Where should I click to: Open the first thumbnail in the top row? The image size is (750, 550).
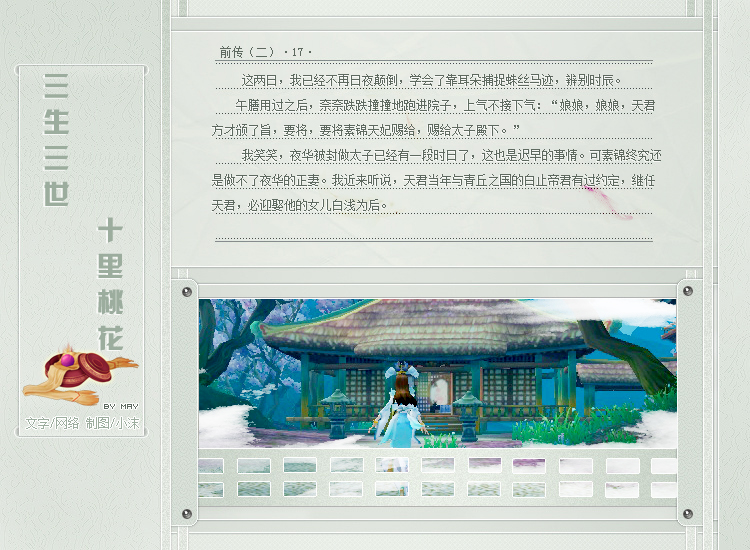tap(211, 466)
